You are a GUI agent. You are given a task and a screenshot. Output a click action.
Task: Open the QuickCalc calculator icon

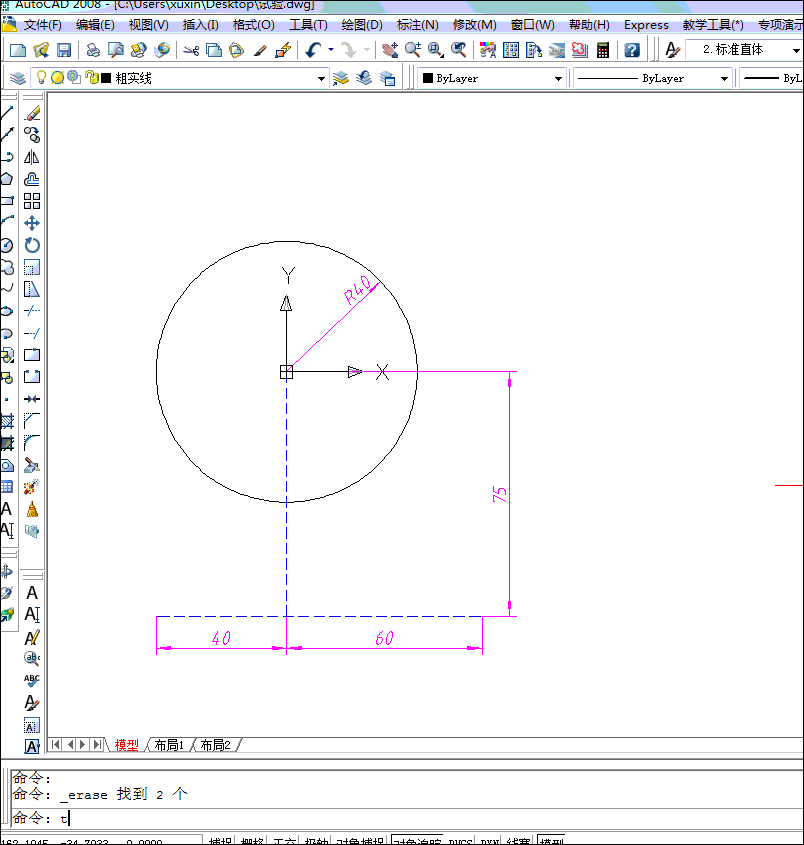tap(603, 50)
